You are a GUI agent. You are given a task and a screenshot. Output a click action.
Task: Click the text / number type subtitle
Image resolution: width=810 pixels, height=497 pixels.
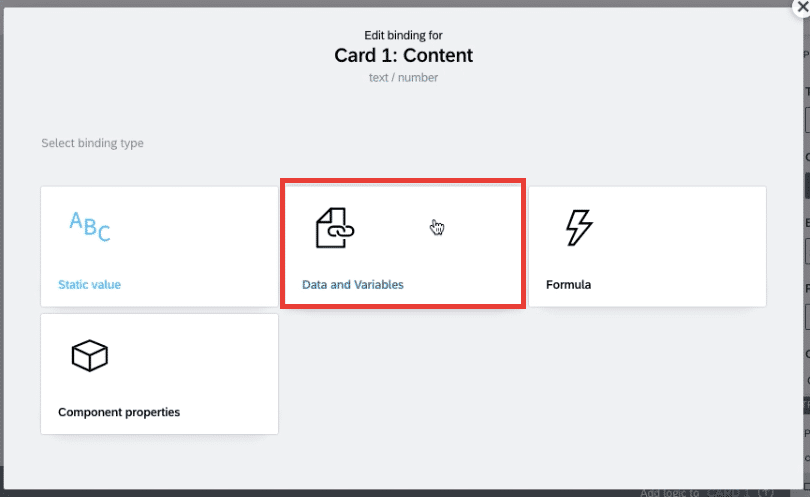point(403,77)
